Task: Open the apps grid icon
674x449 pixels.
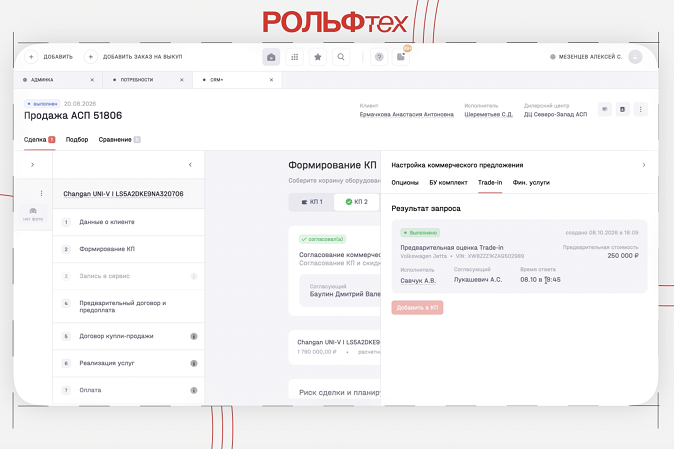Action: pyautogui.click(x=294, y=57)
